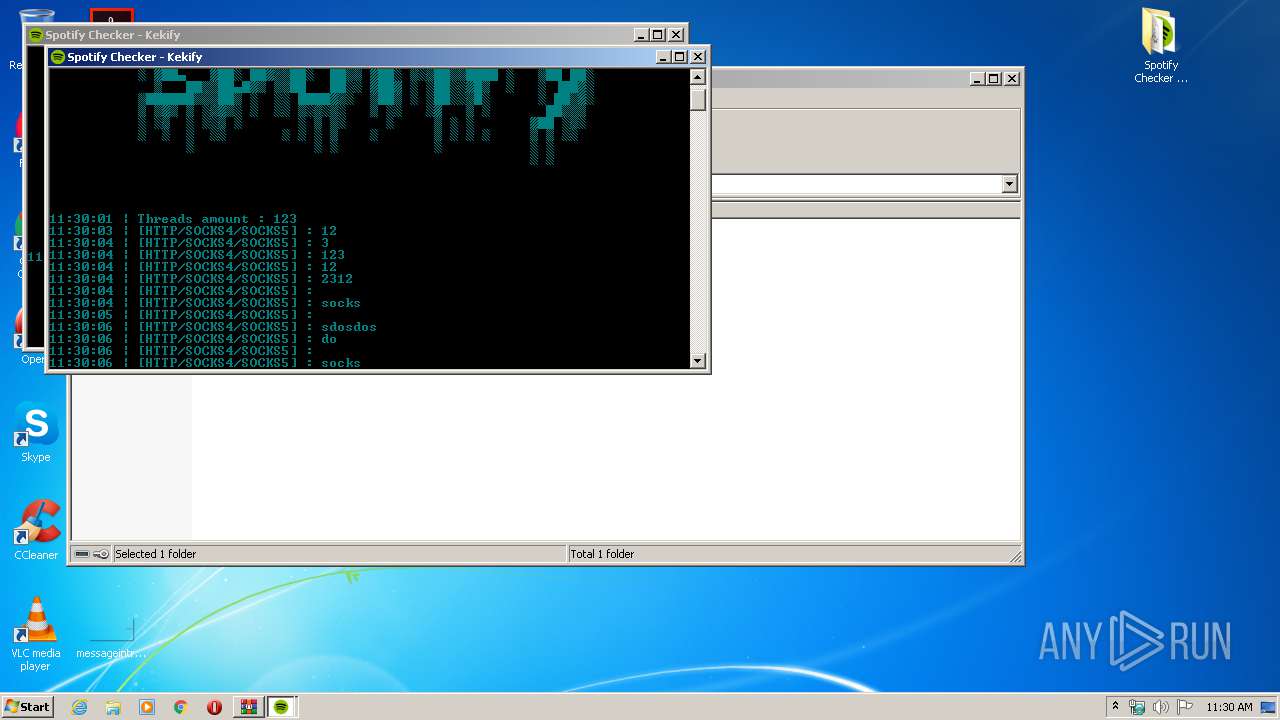The image size is (1280, 720).
Task: Switch to Spotify Checker taskbar button
Action: tap(281, 707)
